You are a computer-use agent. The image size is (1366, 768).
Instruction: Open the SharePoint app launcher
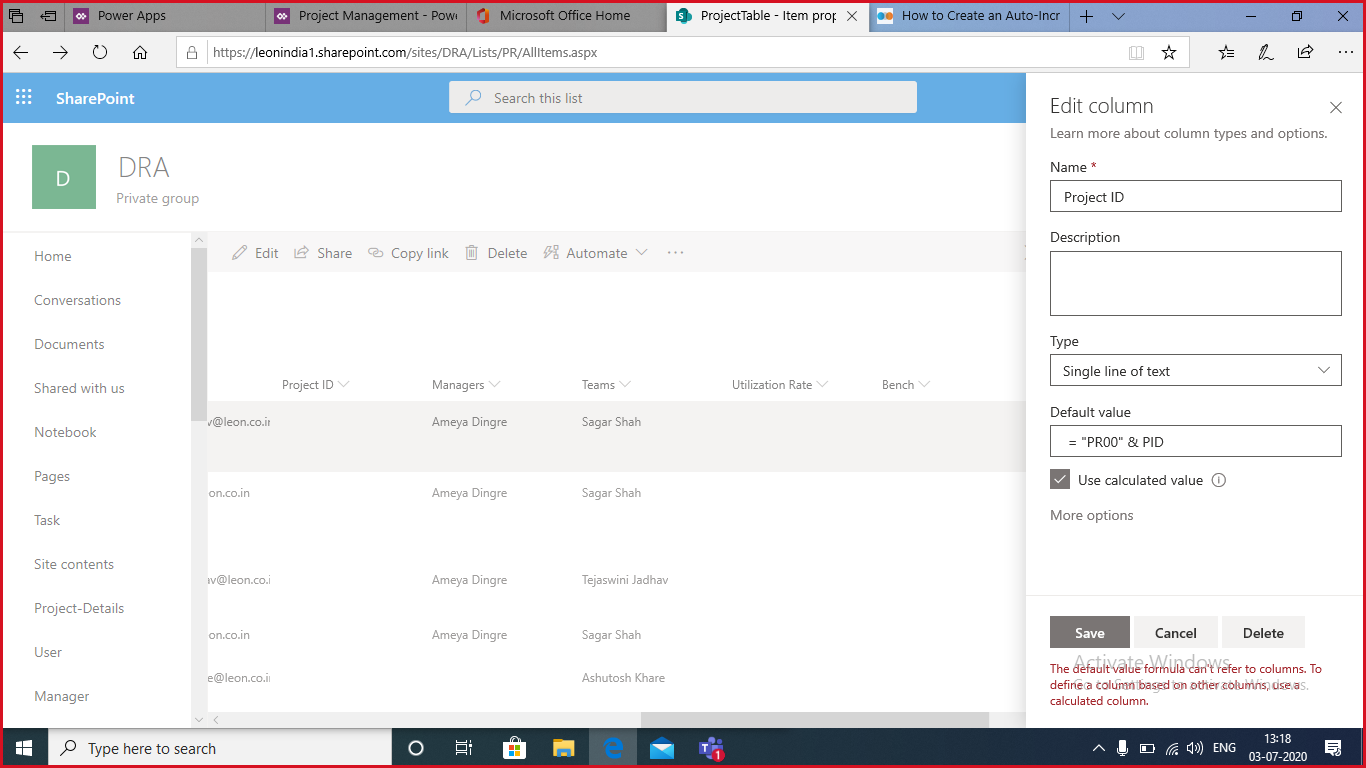tap(23, 97)
